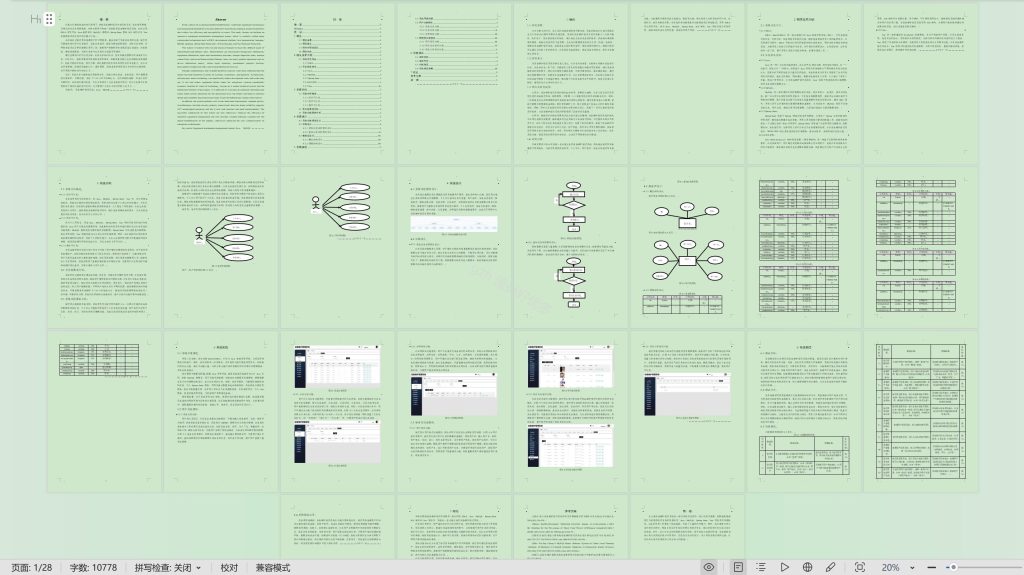
Task: Click the 20% zoom percentage value
Action: click(x=890, y=567)
